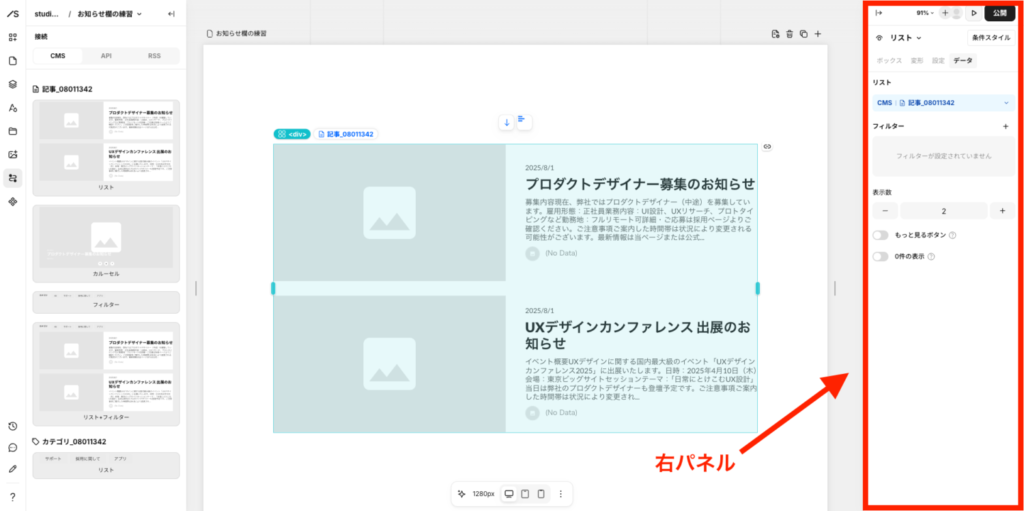The height and width of the screenshot is (511, 1024).
Task: Switch to the ボックス tab
Action: point(889,61)
